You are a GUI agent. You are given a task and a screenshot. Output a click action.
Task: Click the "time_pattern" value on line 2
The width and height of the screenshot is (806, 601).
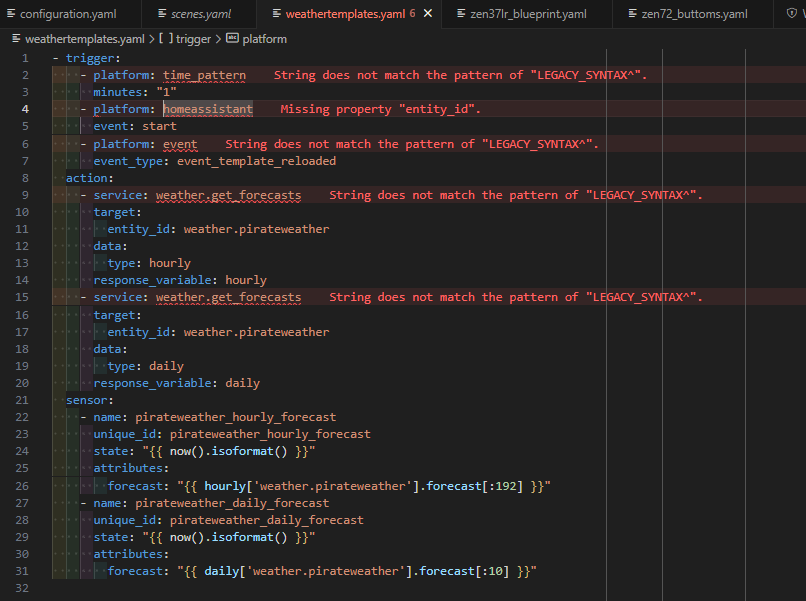point(205,75)
